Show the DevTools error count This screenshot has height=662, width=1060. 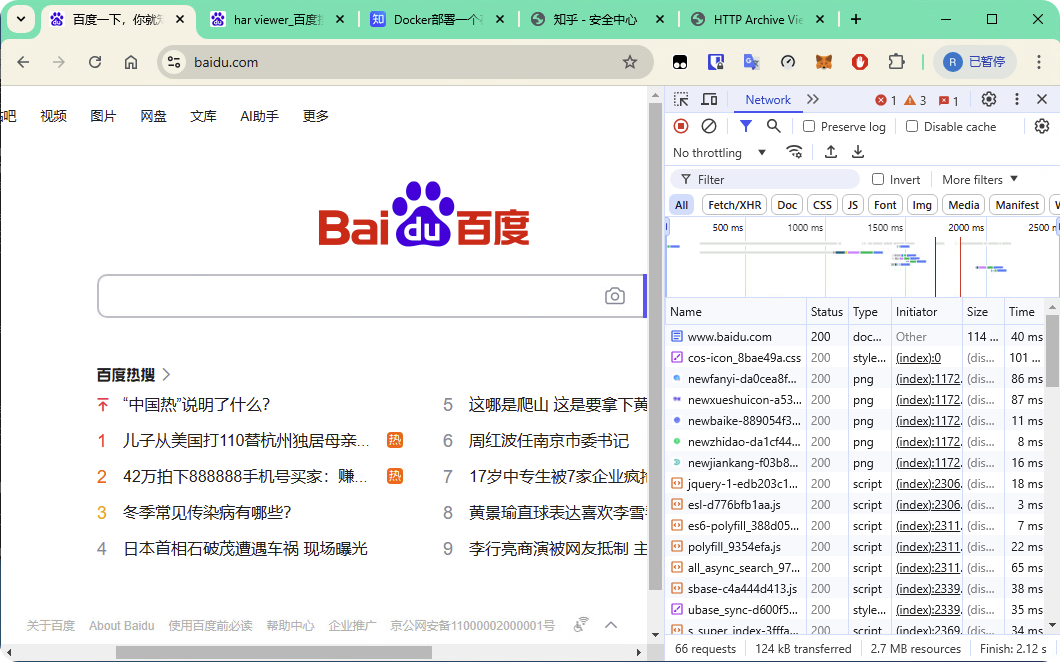pyautogui.click(x=886, y=100)
